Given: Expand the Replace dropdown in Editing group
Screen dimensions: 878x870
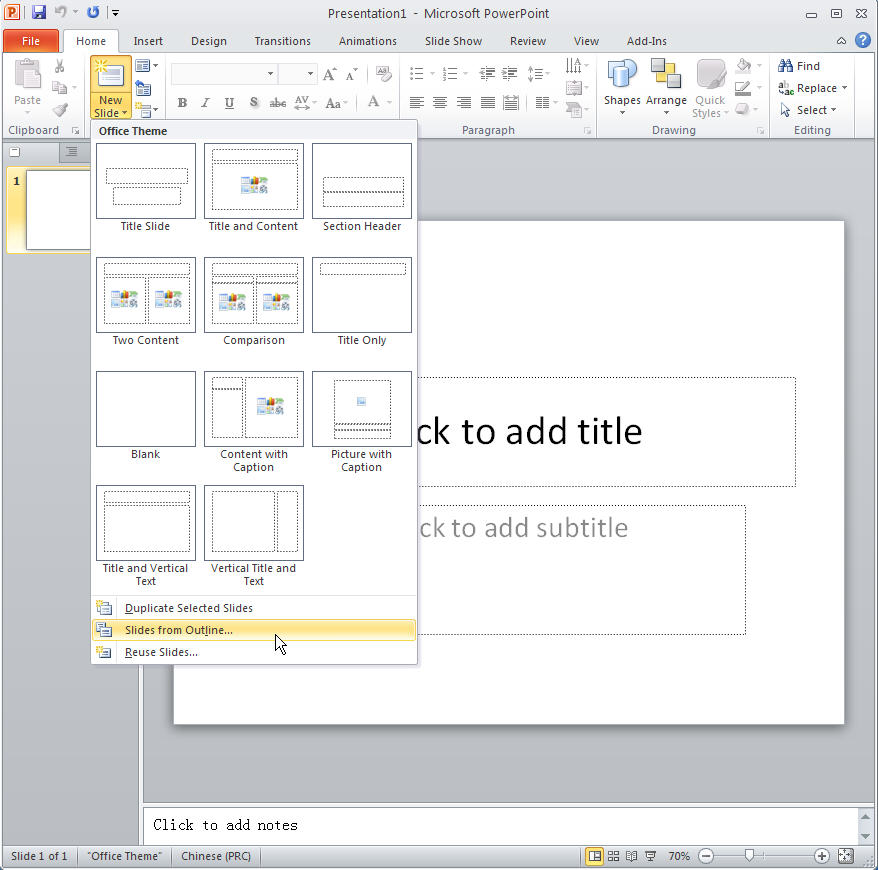Looking at the screenshot, I should click(843, 87).
